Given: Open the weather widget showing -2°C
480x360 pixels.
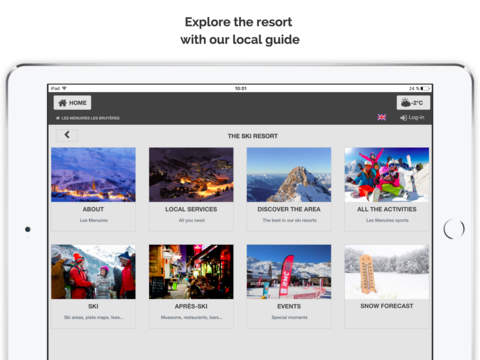Looking at the screenshot, I should tap(413, 103).
